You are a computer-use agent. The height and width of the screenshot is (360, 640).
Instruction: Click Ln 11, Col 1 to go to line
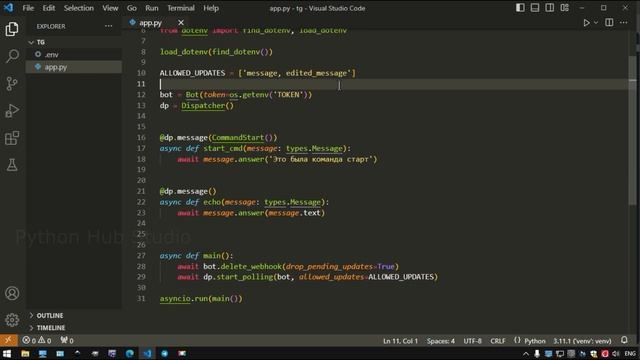[400, 341]
